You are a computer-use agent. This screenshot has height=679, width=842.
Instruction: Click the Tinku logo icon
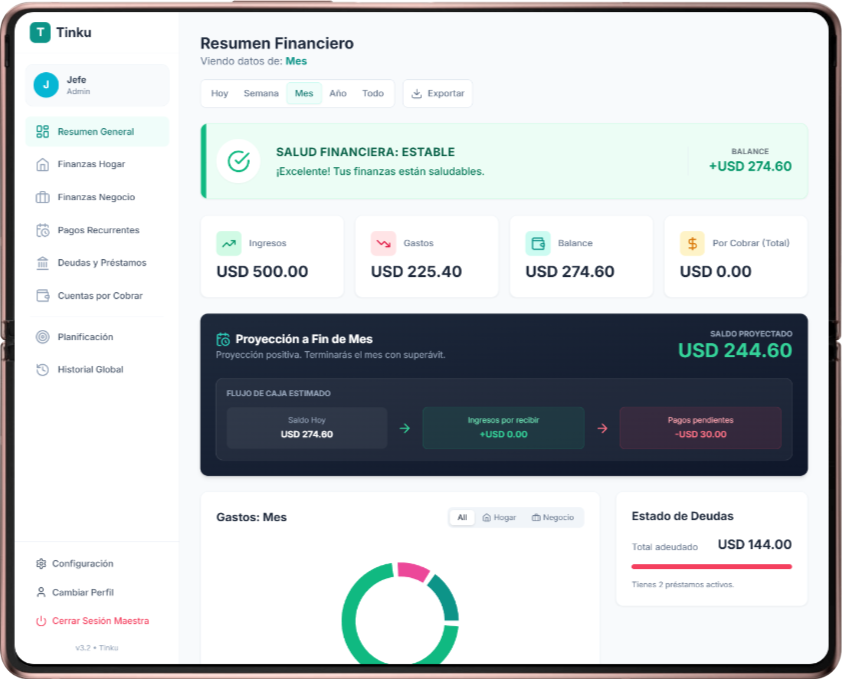[40, 32]
